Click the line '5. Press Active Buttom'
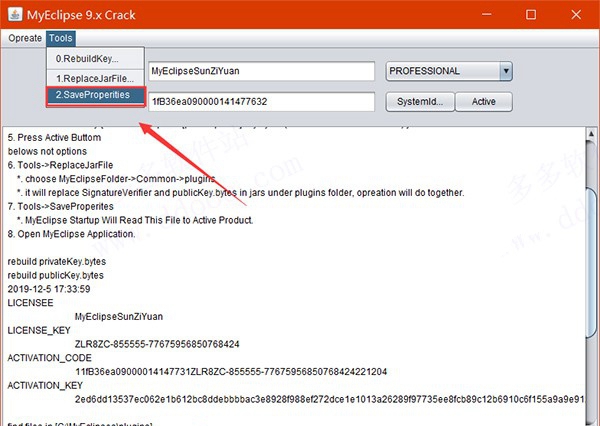 54,137
